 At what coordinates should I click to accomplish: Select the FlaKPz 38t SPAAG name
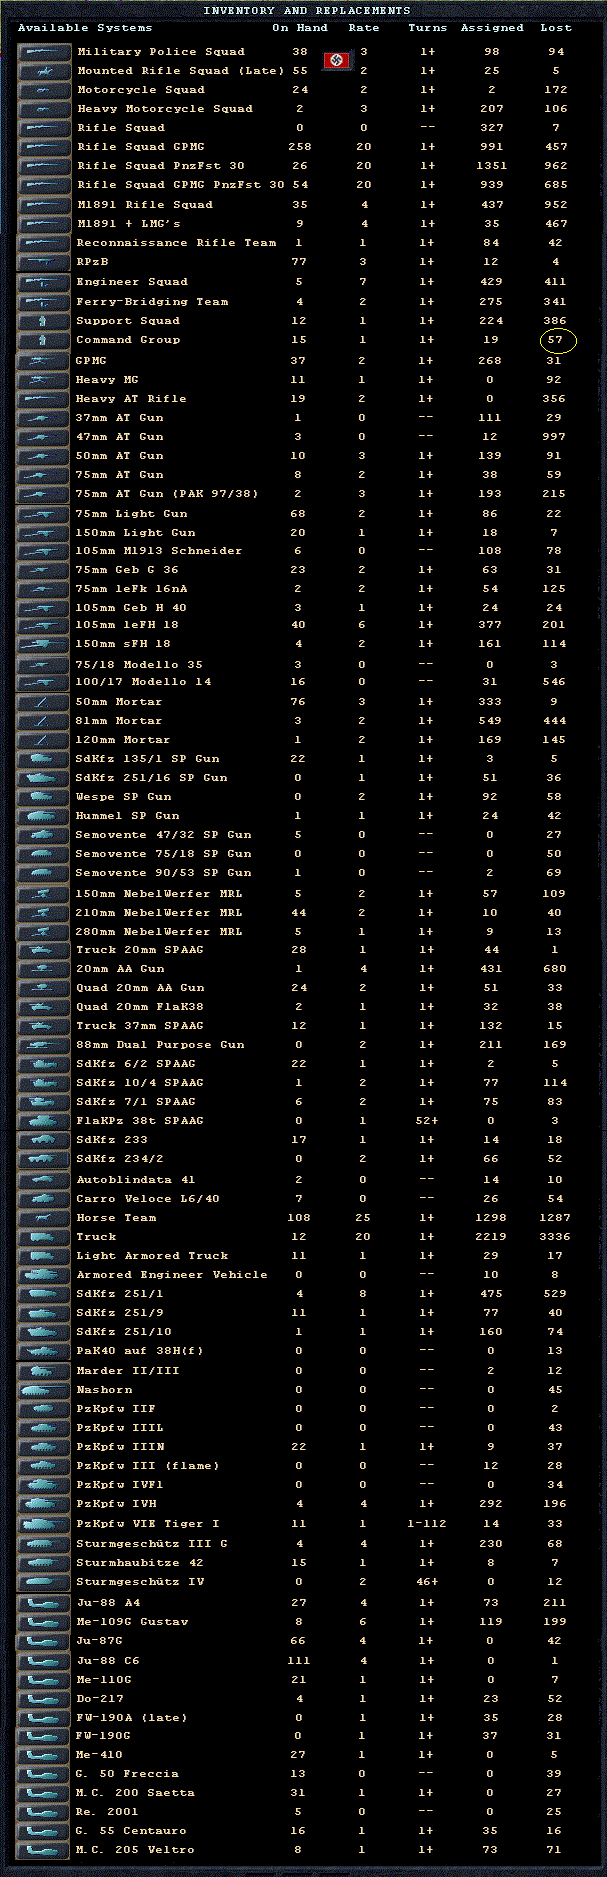[140, 1120]
